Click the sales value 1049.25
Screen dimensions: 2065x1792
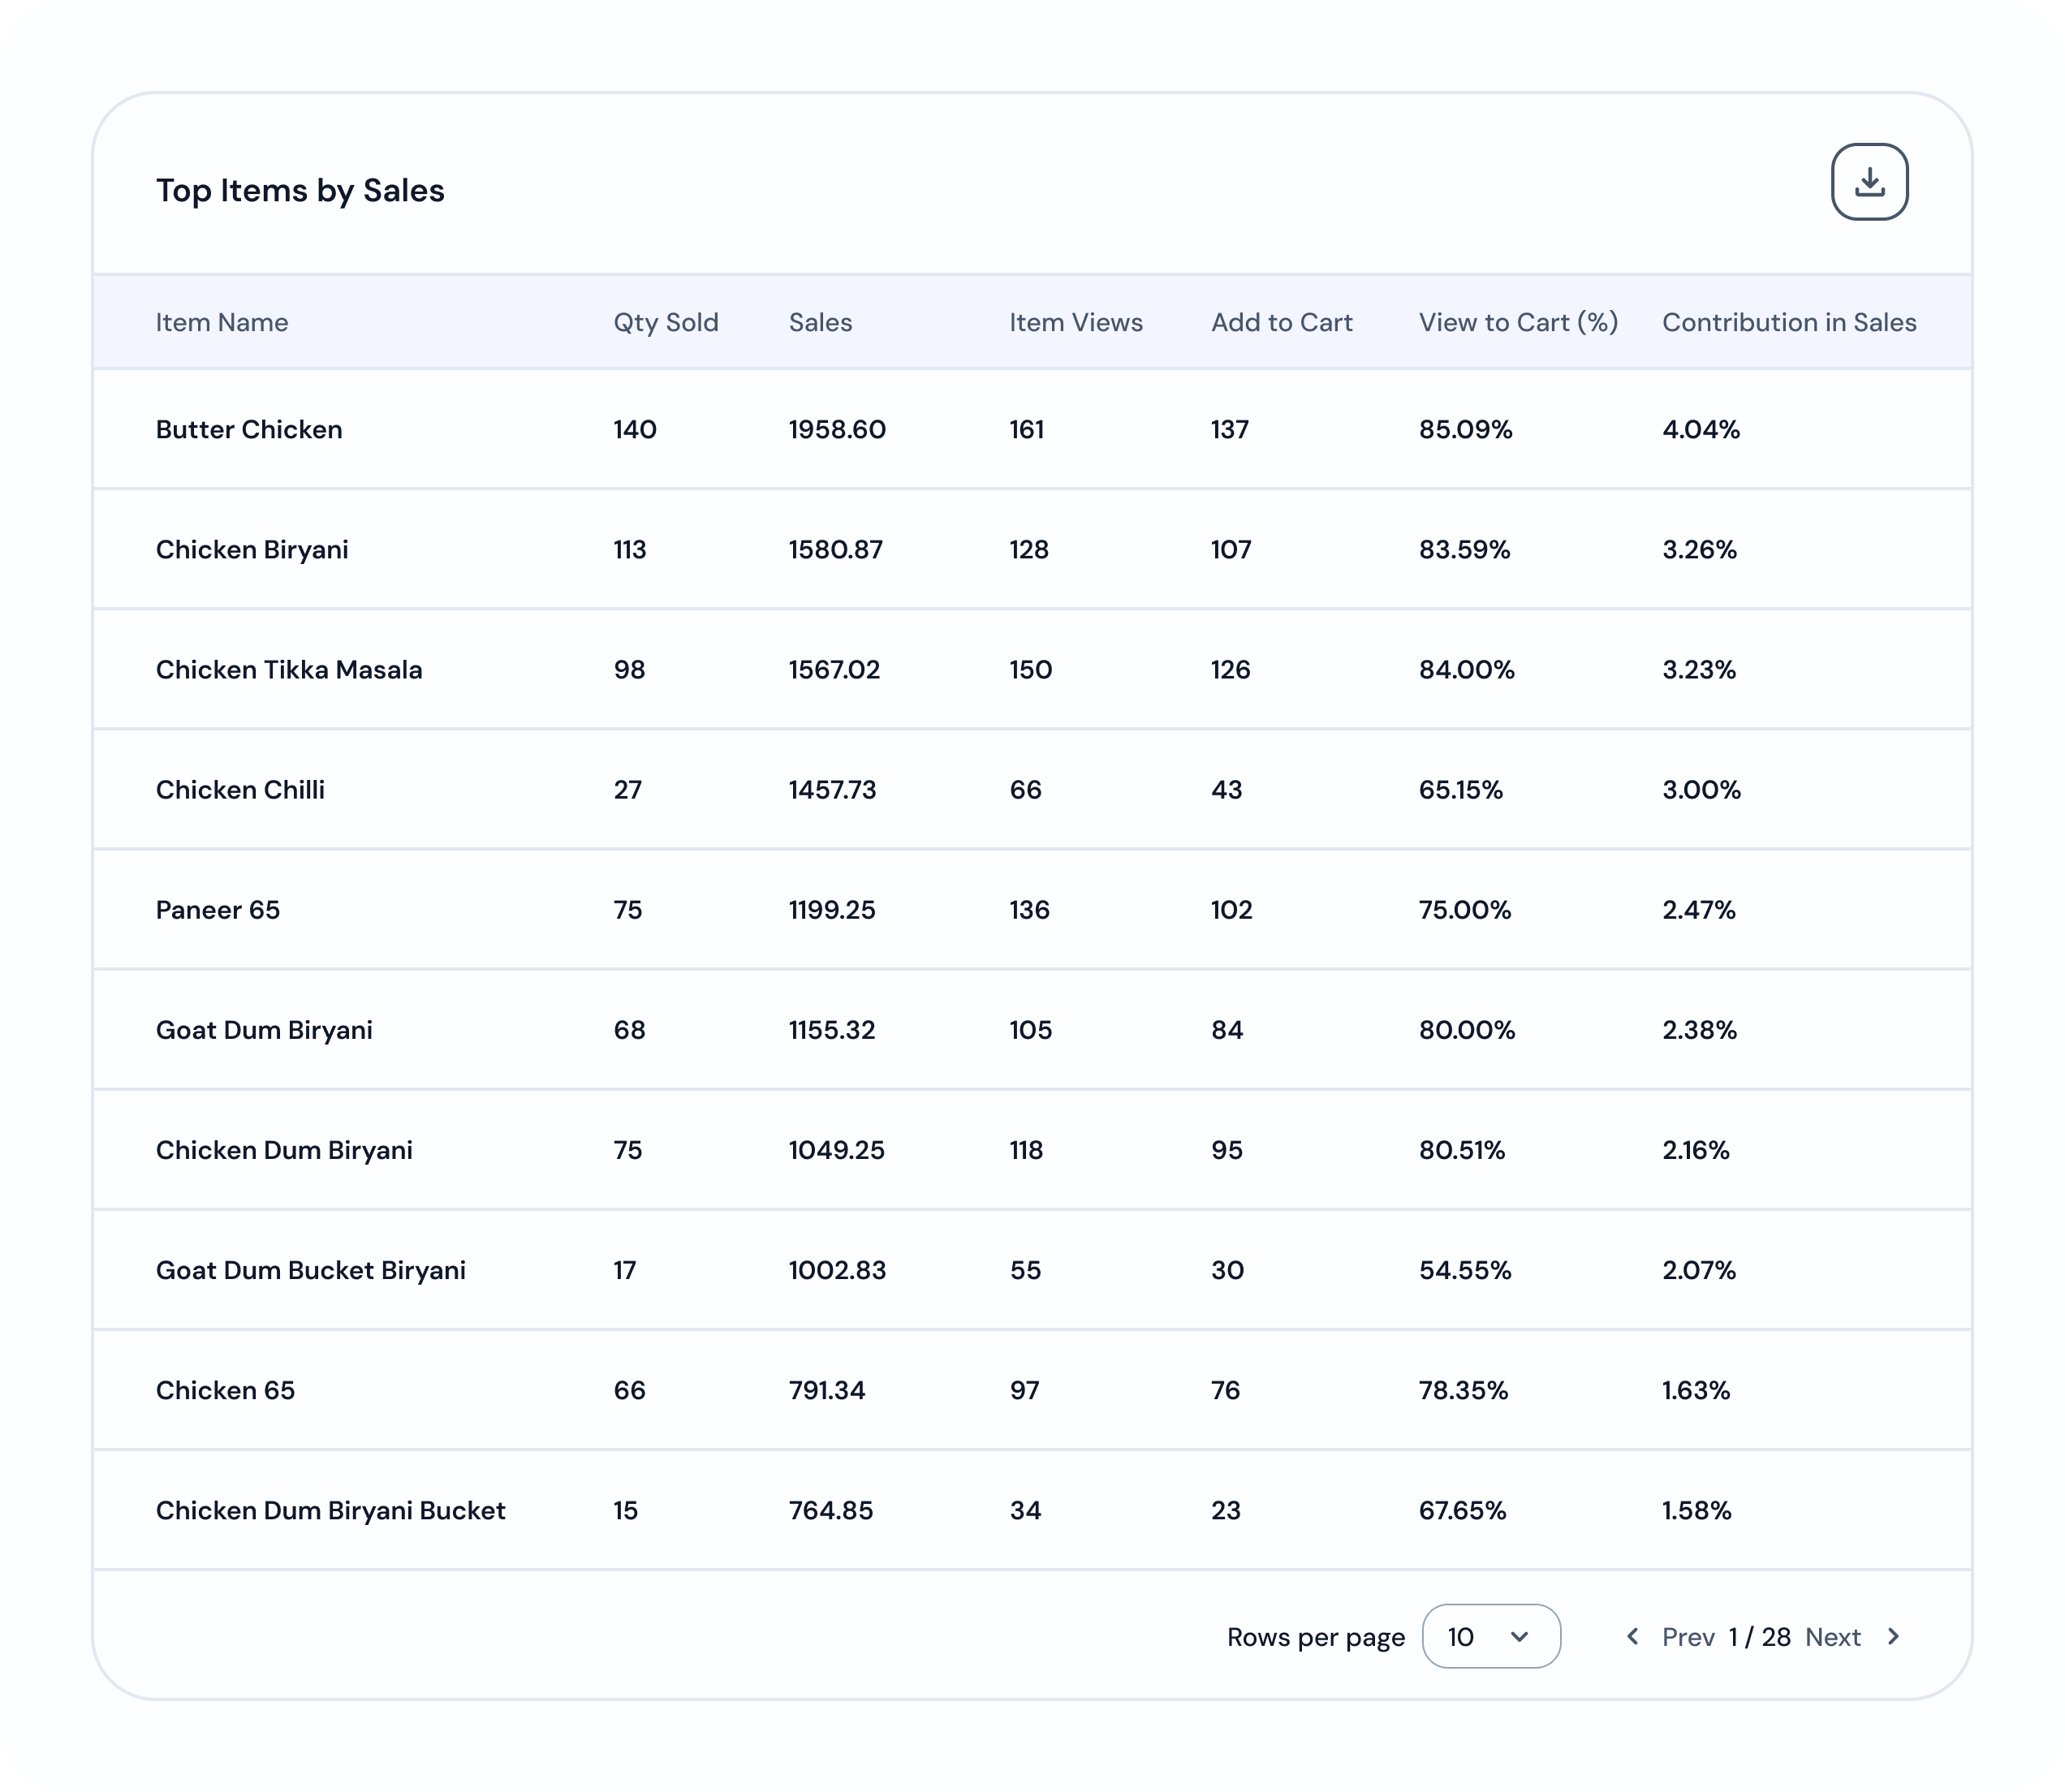[x=836, y=1149]
